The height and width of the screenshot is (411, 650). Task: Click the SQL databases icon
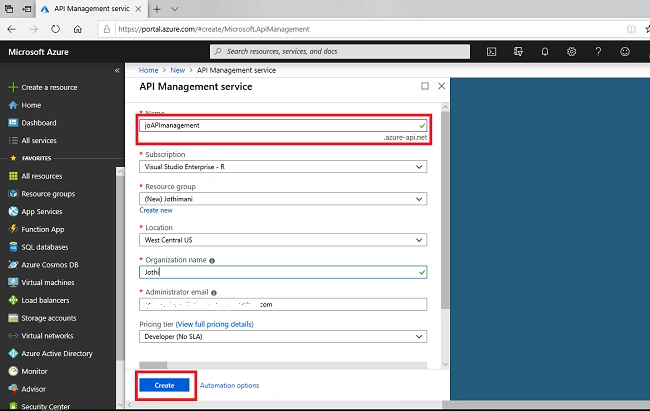pyautogui.click(x=13, y=247)
